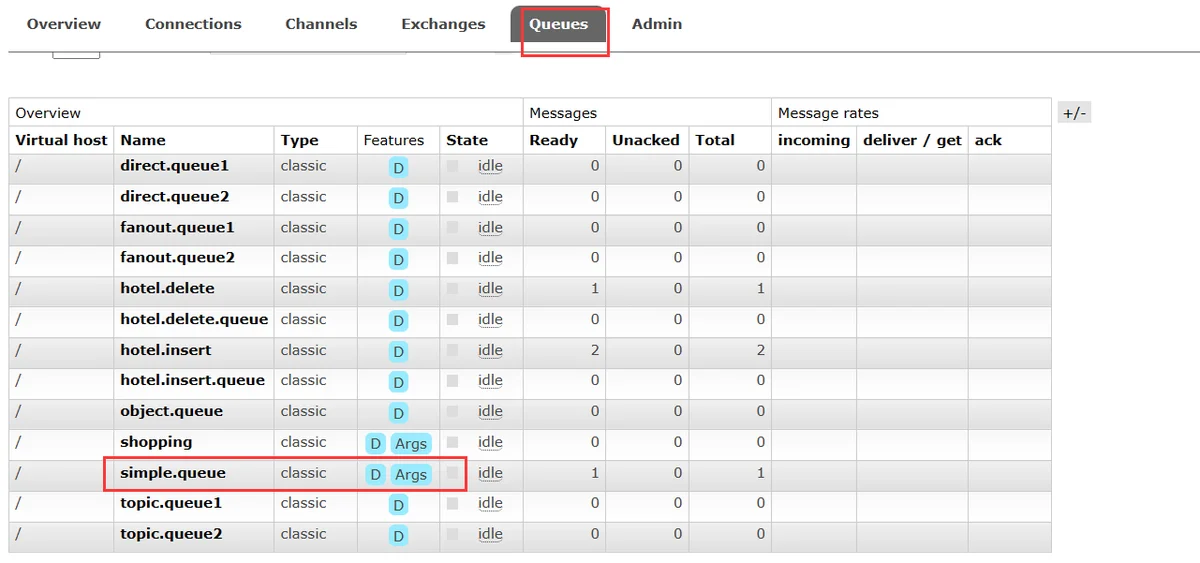The height and width of the screenshot is (563, 1200).
Task: Open the direct.queue2 queue
Action: [174, 197]
